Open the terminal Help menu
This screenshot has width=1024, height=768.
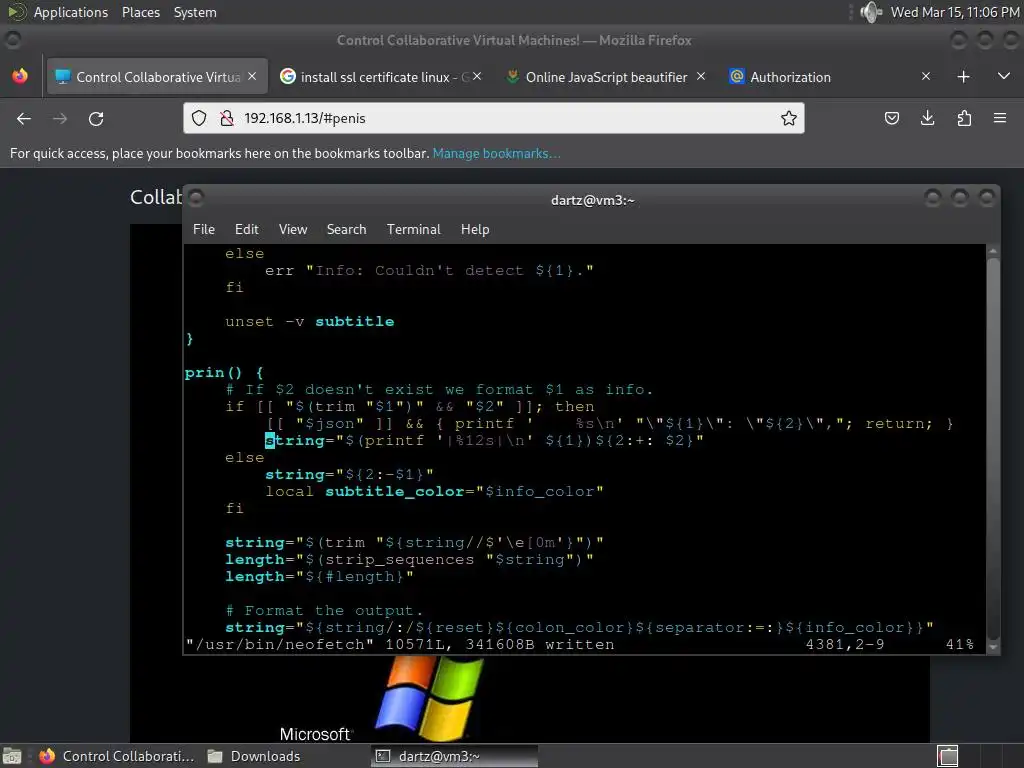pyautogui.click(x=475, y=229)
